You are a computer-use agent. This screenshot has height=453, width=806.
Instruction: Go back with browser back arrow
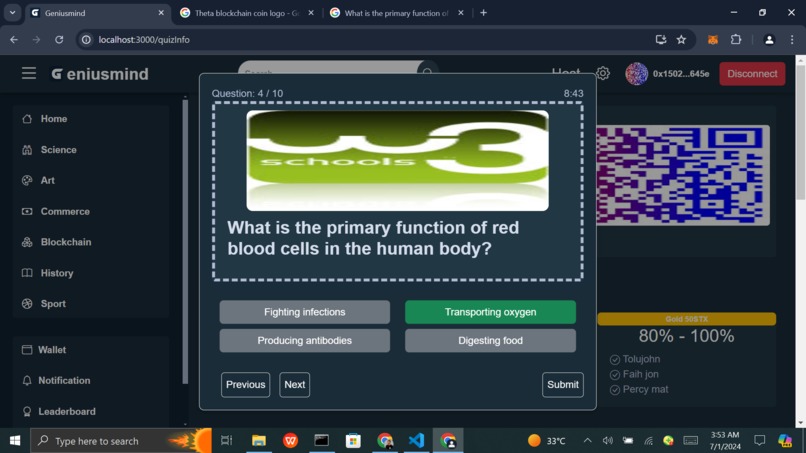click(x=14, y=40)
